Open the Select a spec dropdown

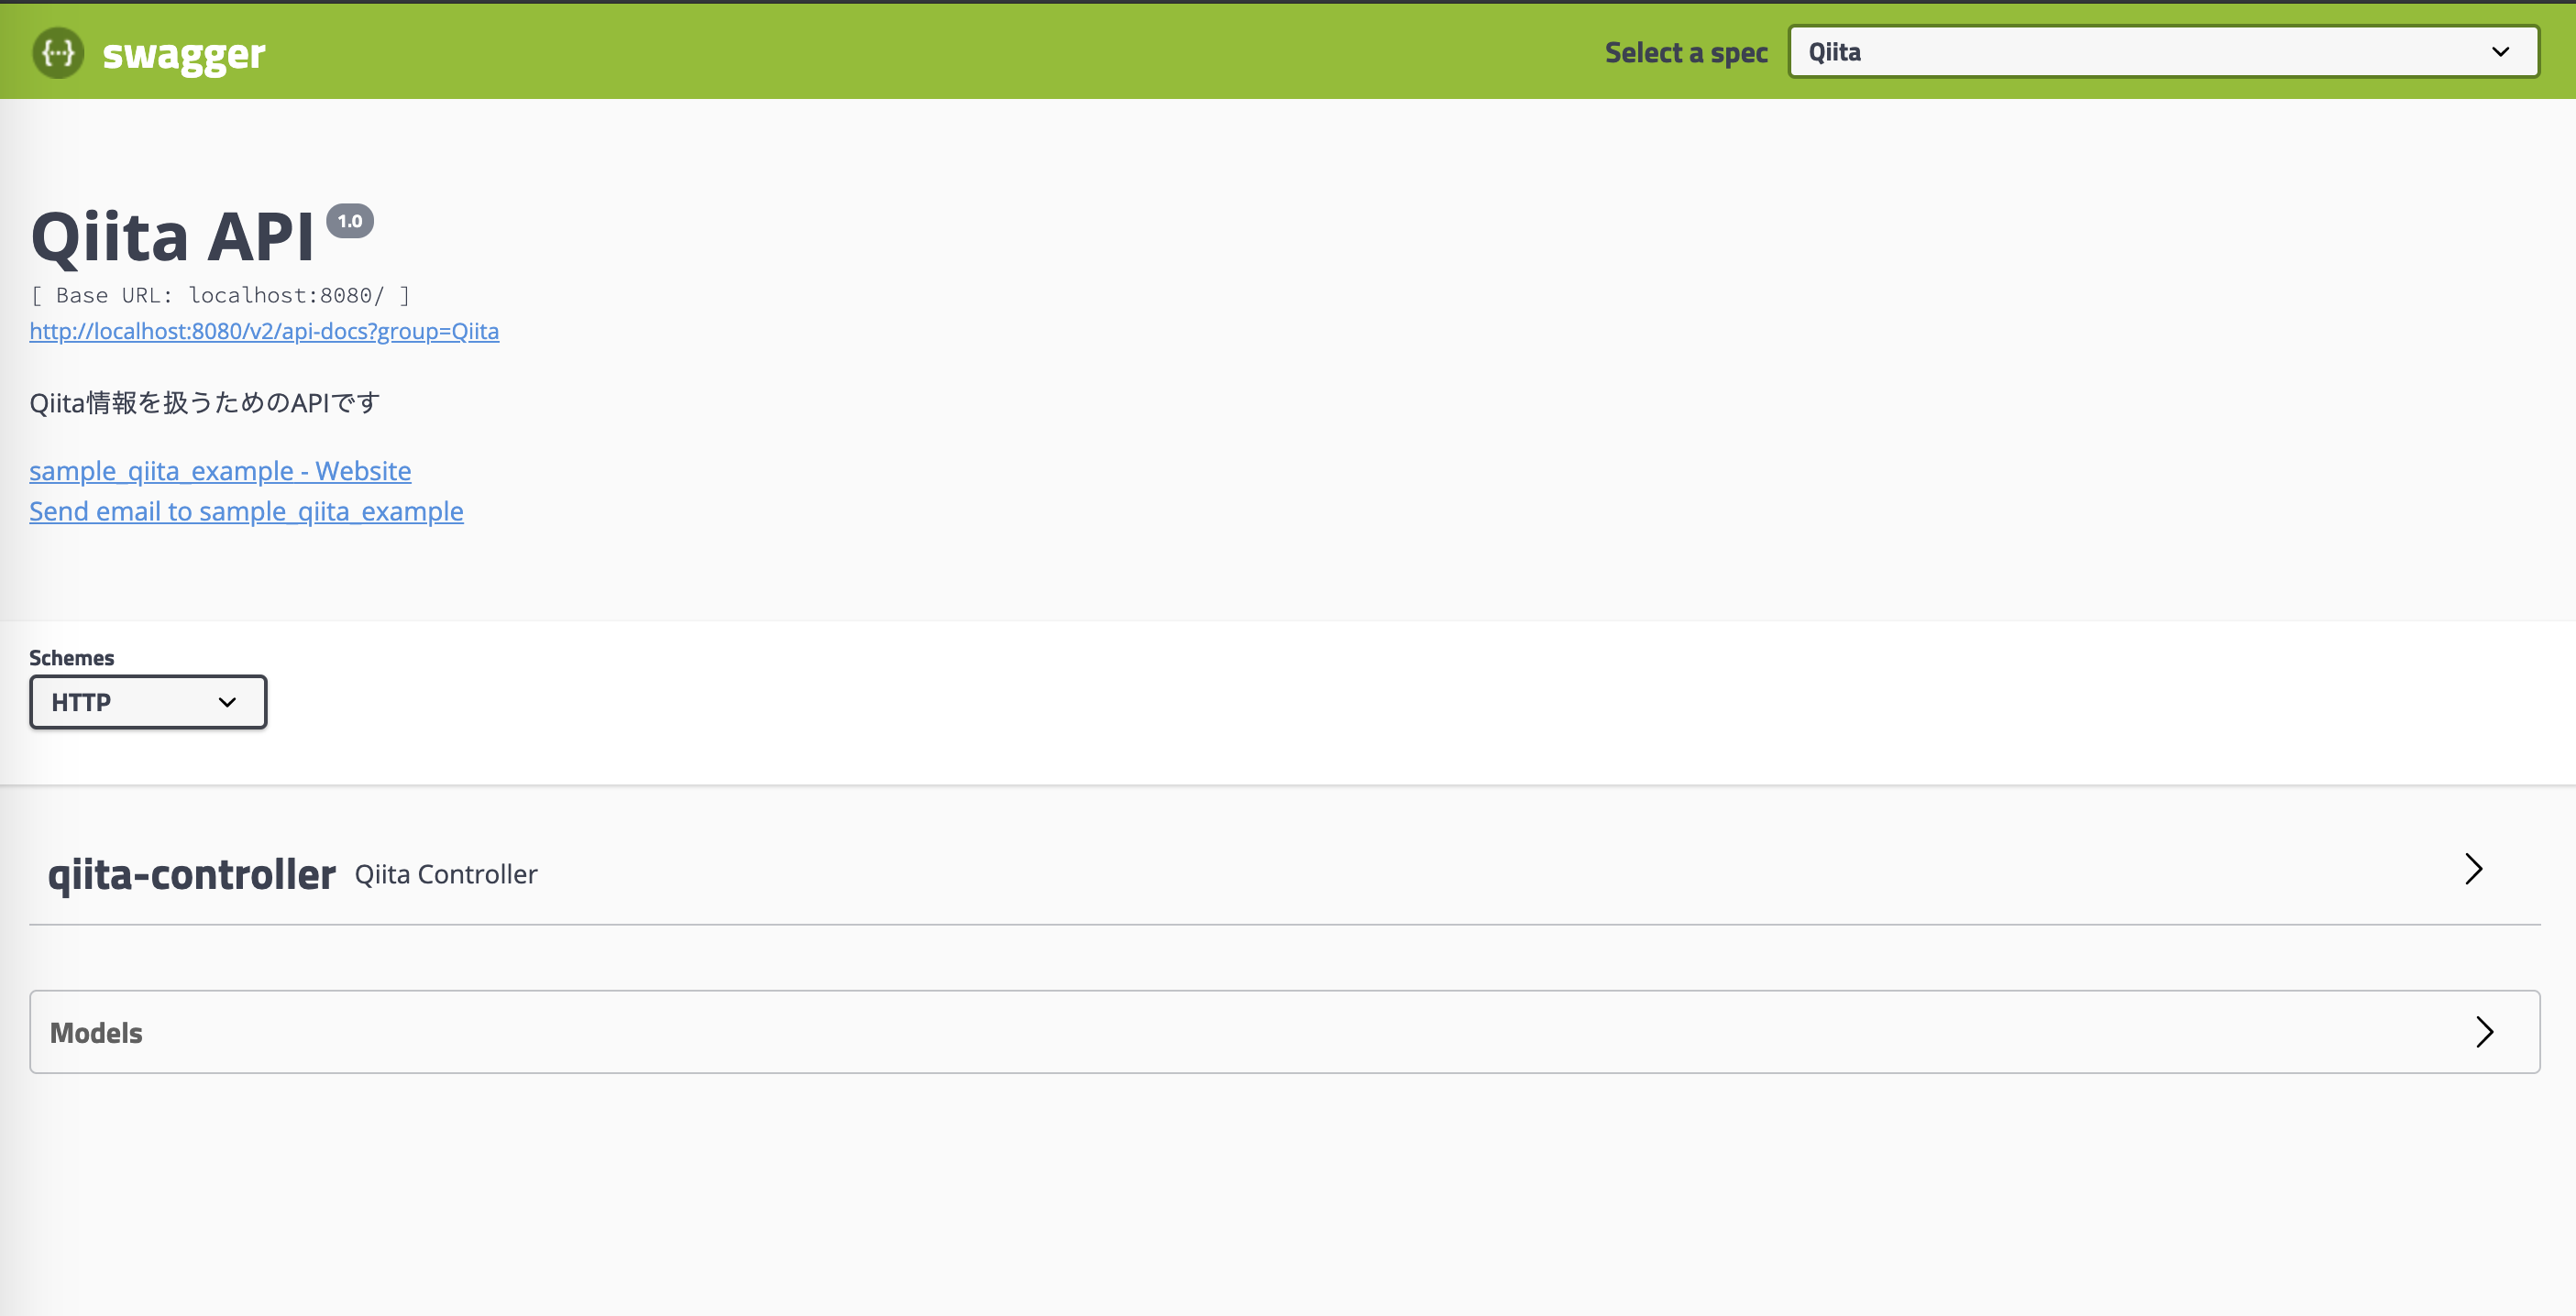(2163, 52)
